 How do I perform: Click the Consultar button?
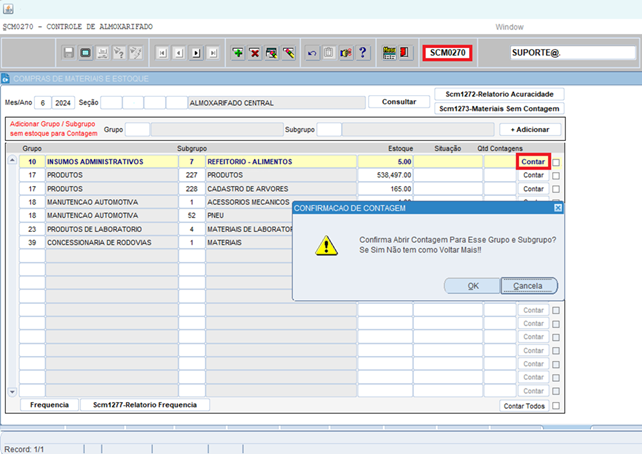399,102
